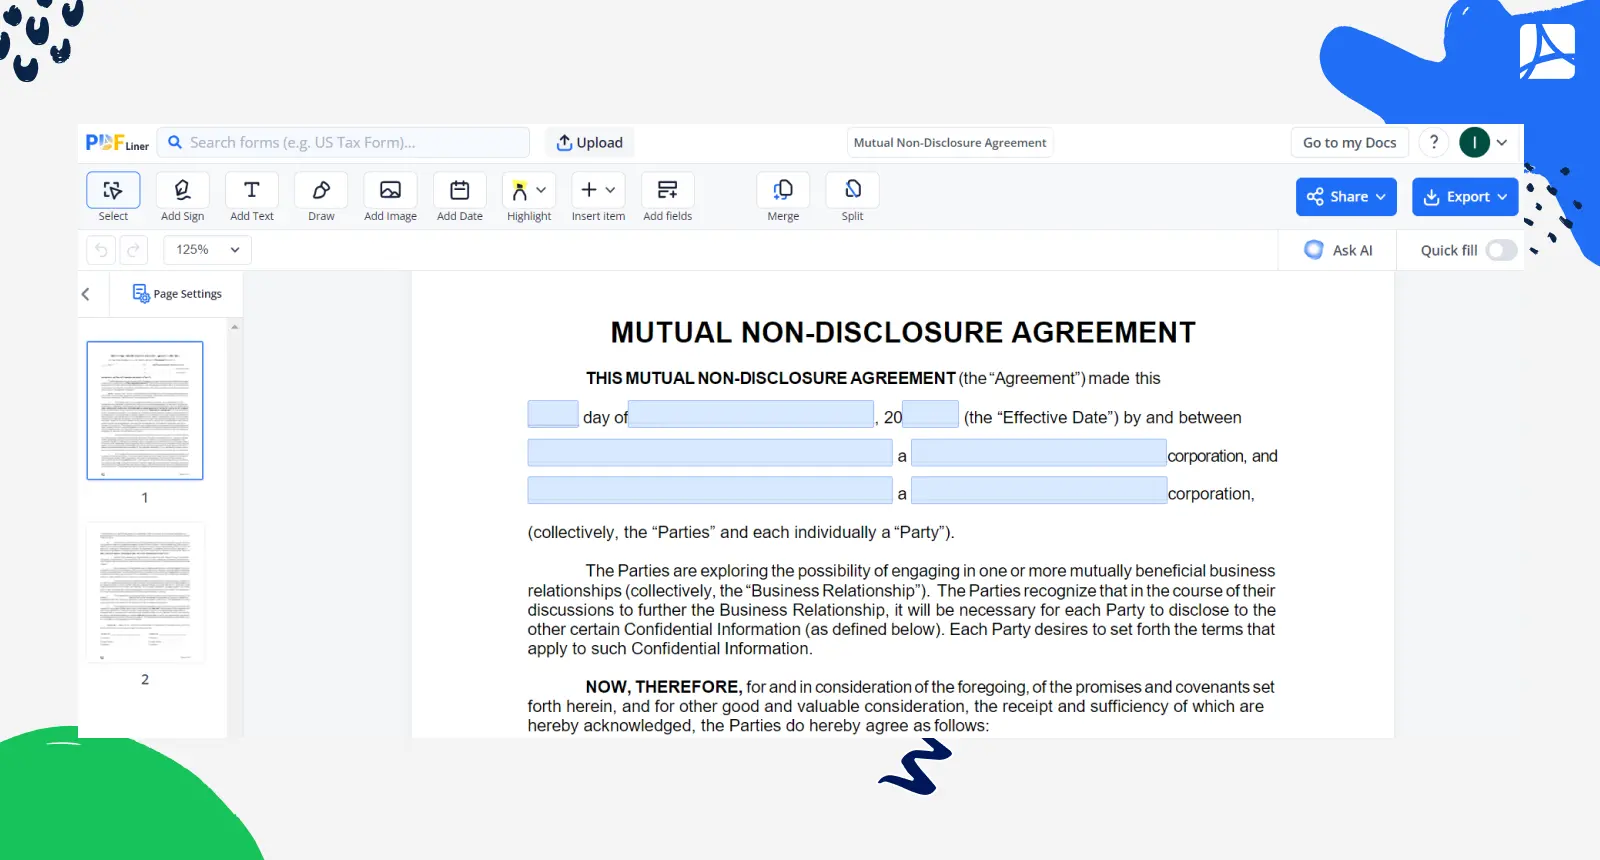Expand the account menu chevron
The width and height of the screenshot is (1600, 860).
tap(1502, 143)
